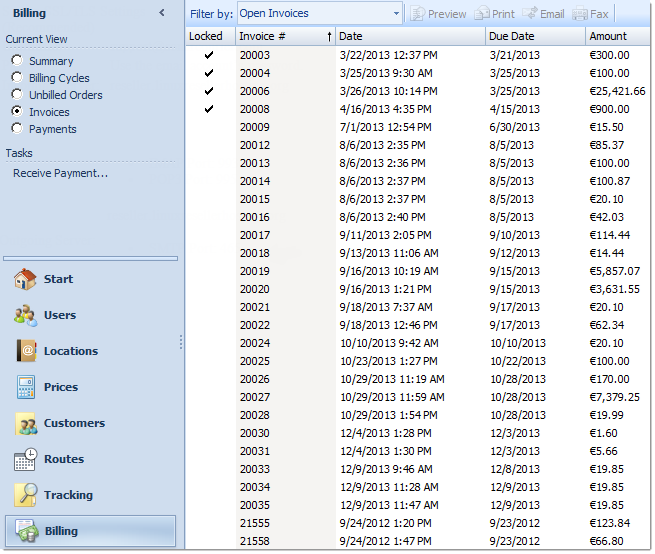Click the Email button label
This screenshot has width=655, height=554.
coord(552,14)
